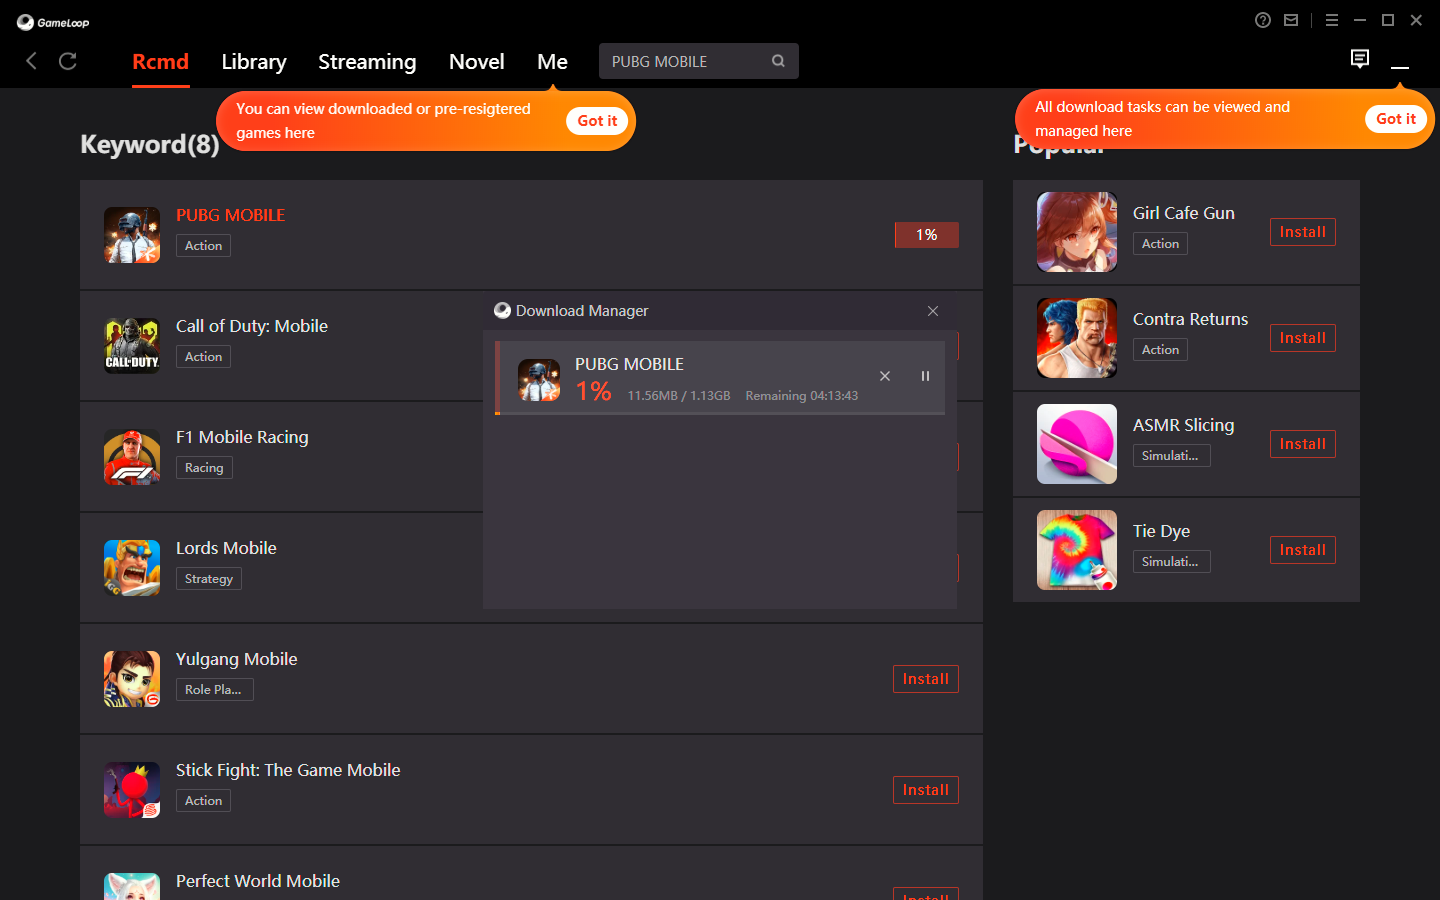The image size is (1440, 900).
Task: Open the hamburger menu in title bar
Action: 1332,20
